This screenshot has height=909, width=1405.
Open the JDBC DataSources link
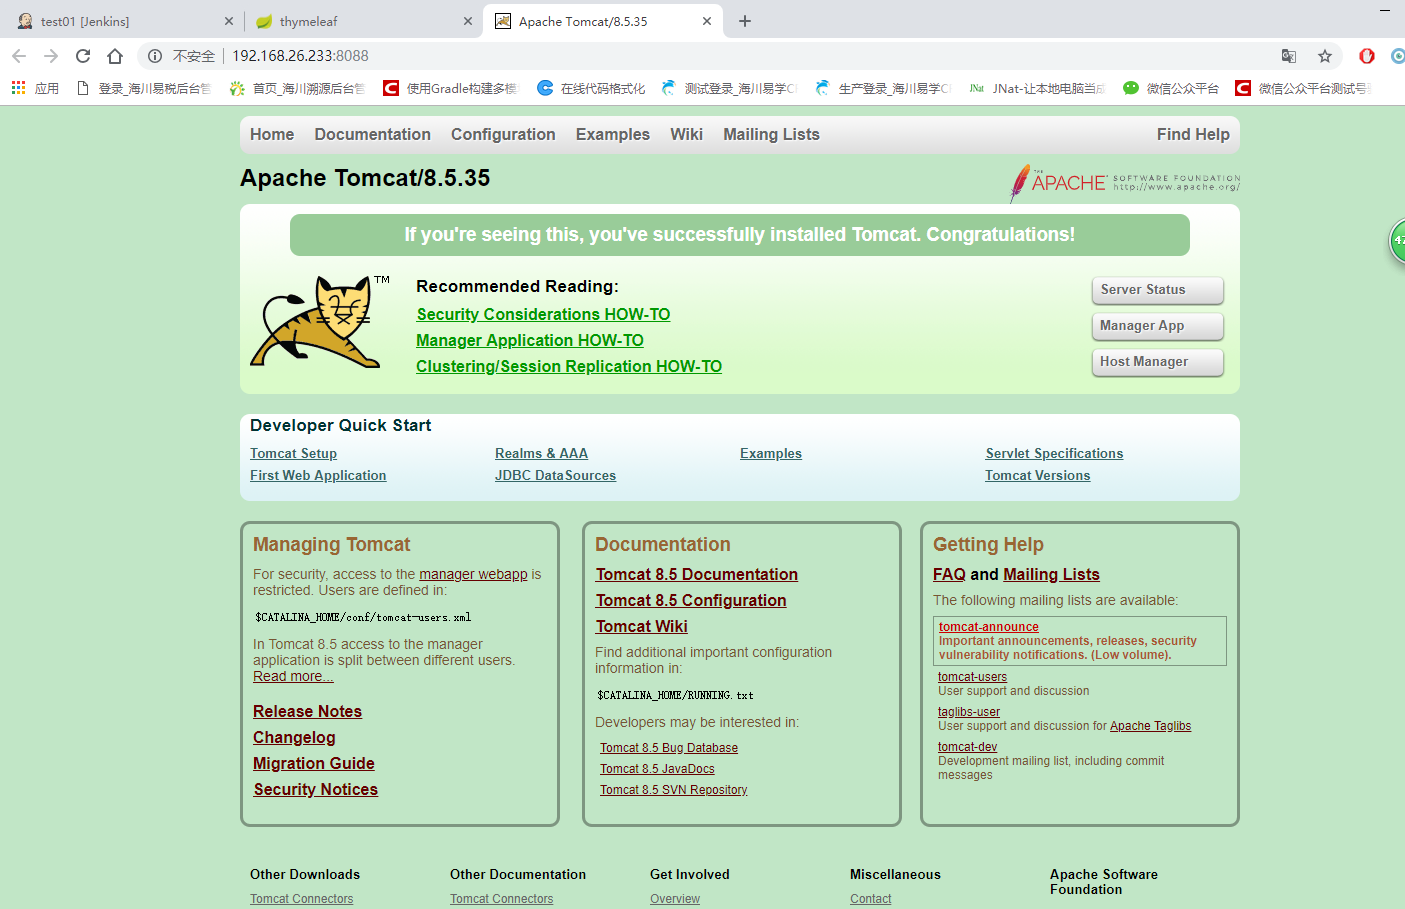click(x=555, y=475)
